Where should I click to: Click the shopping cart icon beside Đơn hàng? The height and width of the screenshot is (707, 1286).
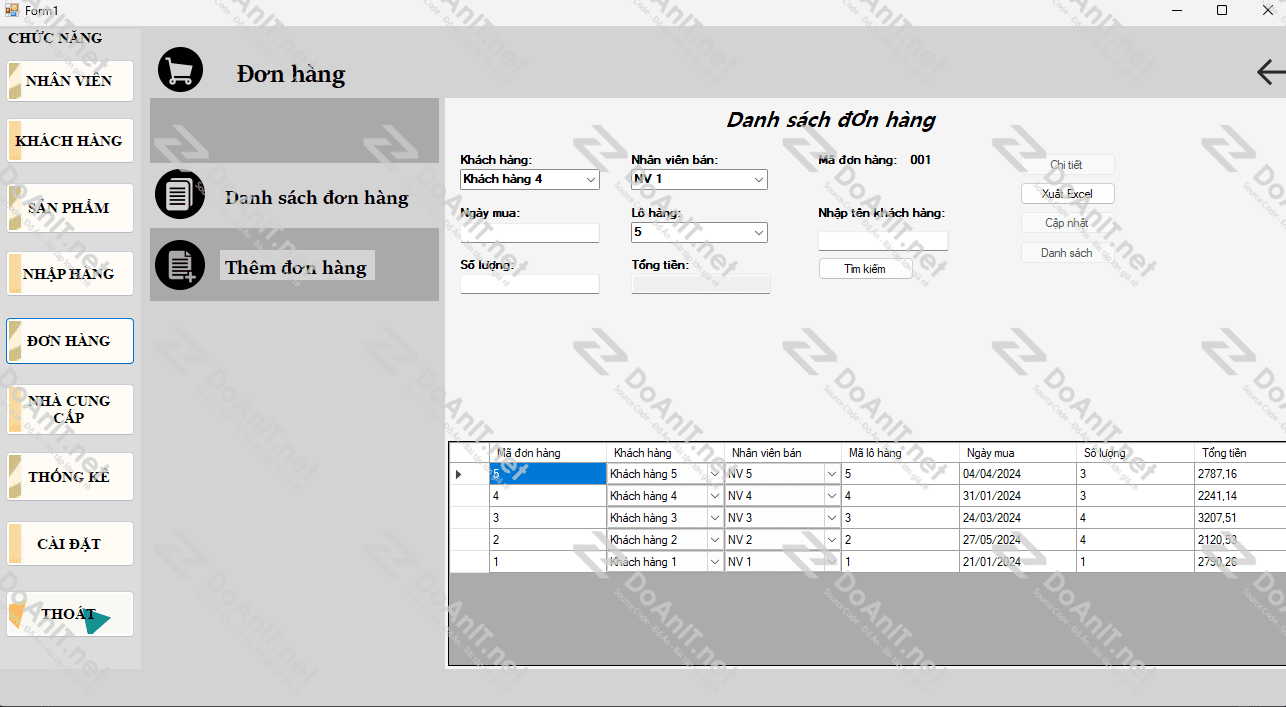[x=180, y=70]
